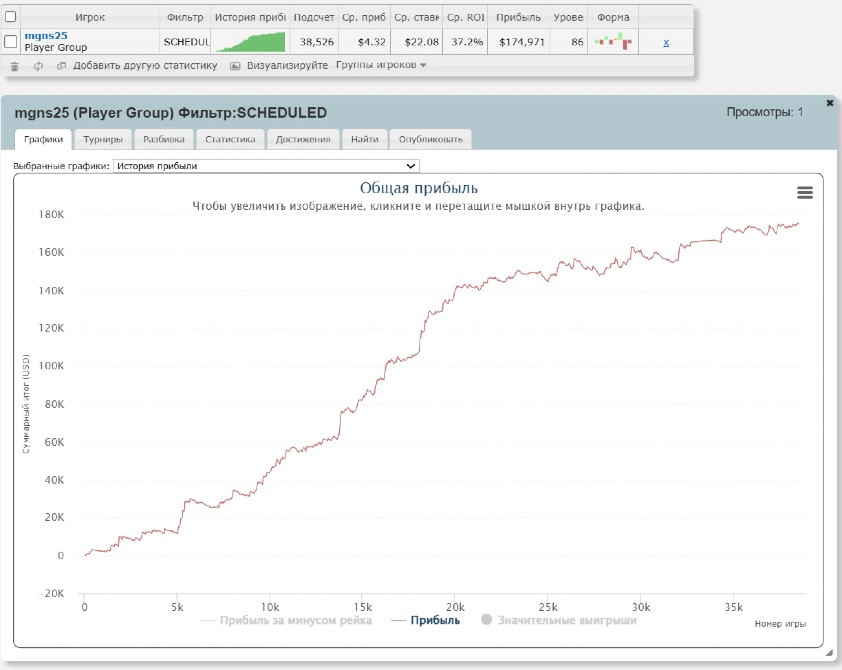Click the mgns25 player link
The height and width of the screenshot is (670, 842).
click(x=45, y=35)
